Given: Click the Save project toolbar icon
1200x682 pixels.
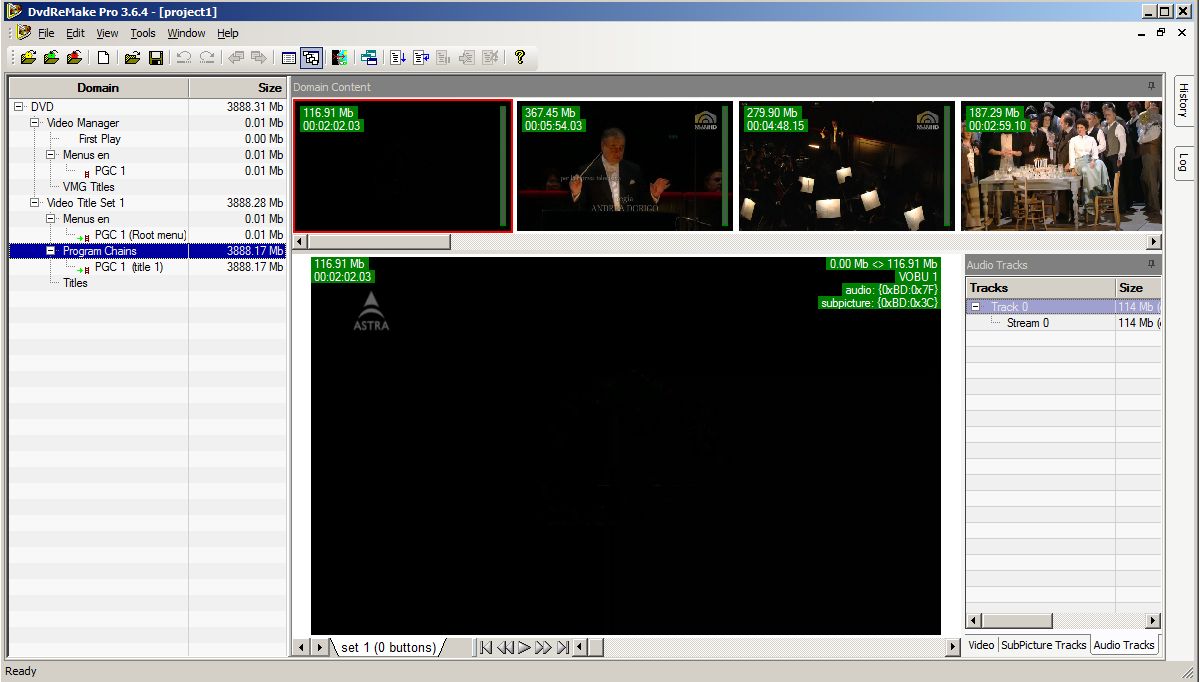Looking at the screenshot, I should pyautogui.click(x=156, y=58).
